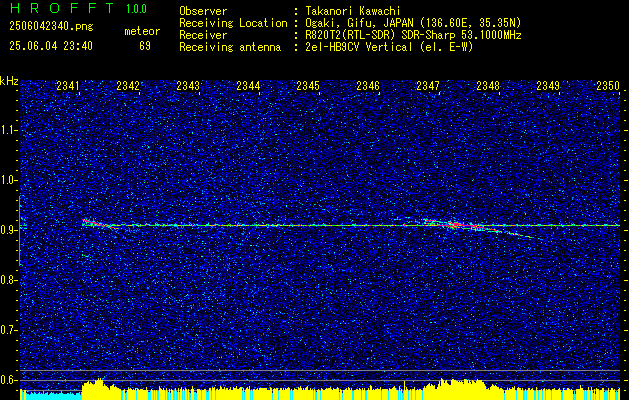The height and width of the screenshot is (400, 629).
Task: Click frequency axis label 0.8
Action: (8, 280)
